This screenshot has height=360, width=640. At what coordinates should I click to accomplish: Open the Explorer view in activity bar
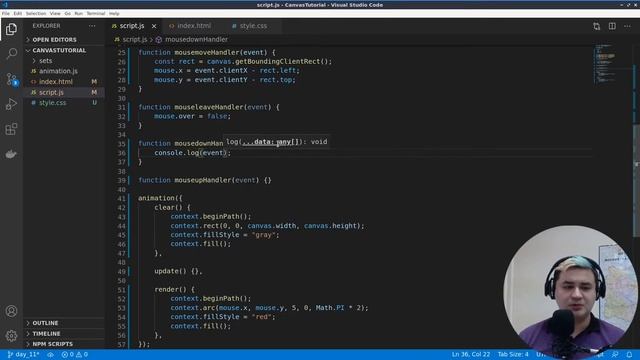tap(11, 29)
